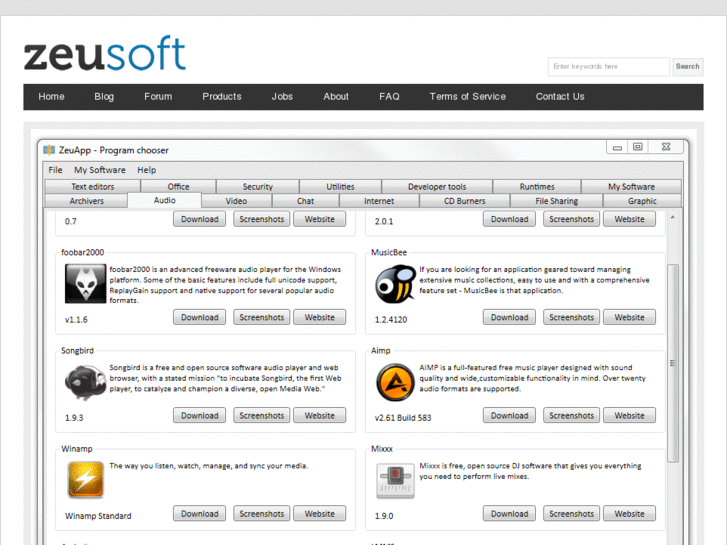Image resolution: width=727 pixels, height=545 pixels.
Task: Open the Aimp Website
Action: [x=629, y=416]
